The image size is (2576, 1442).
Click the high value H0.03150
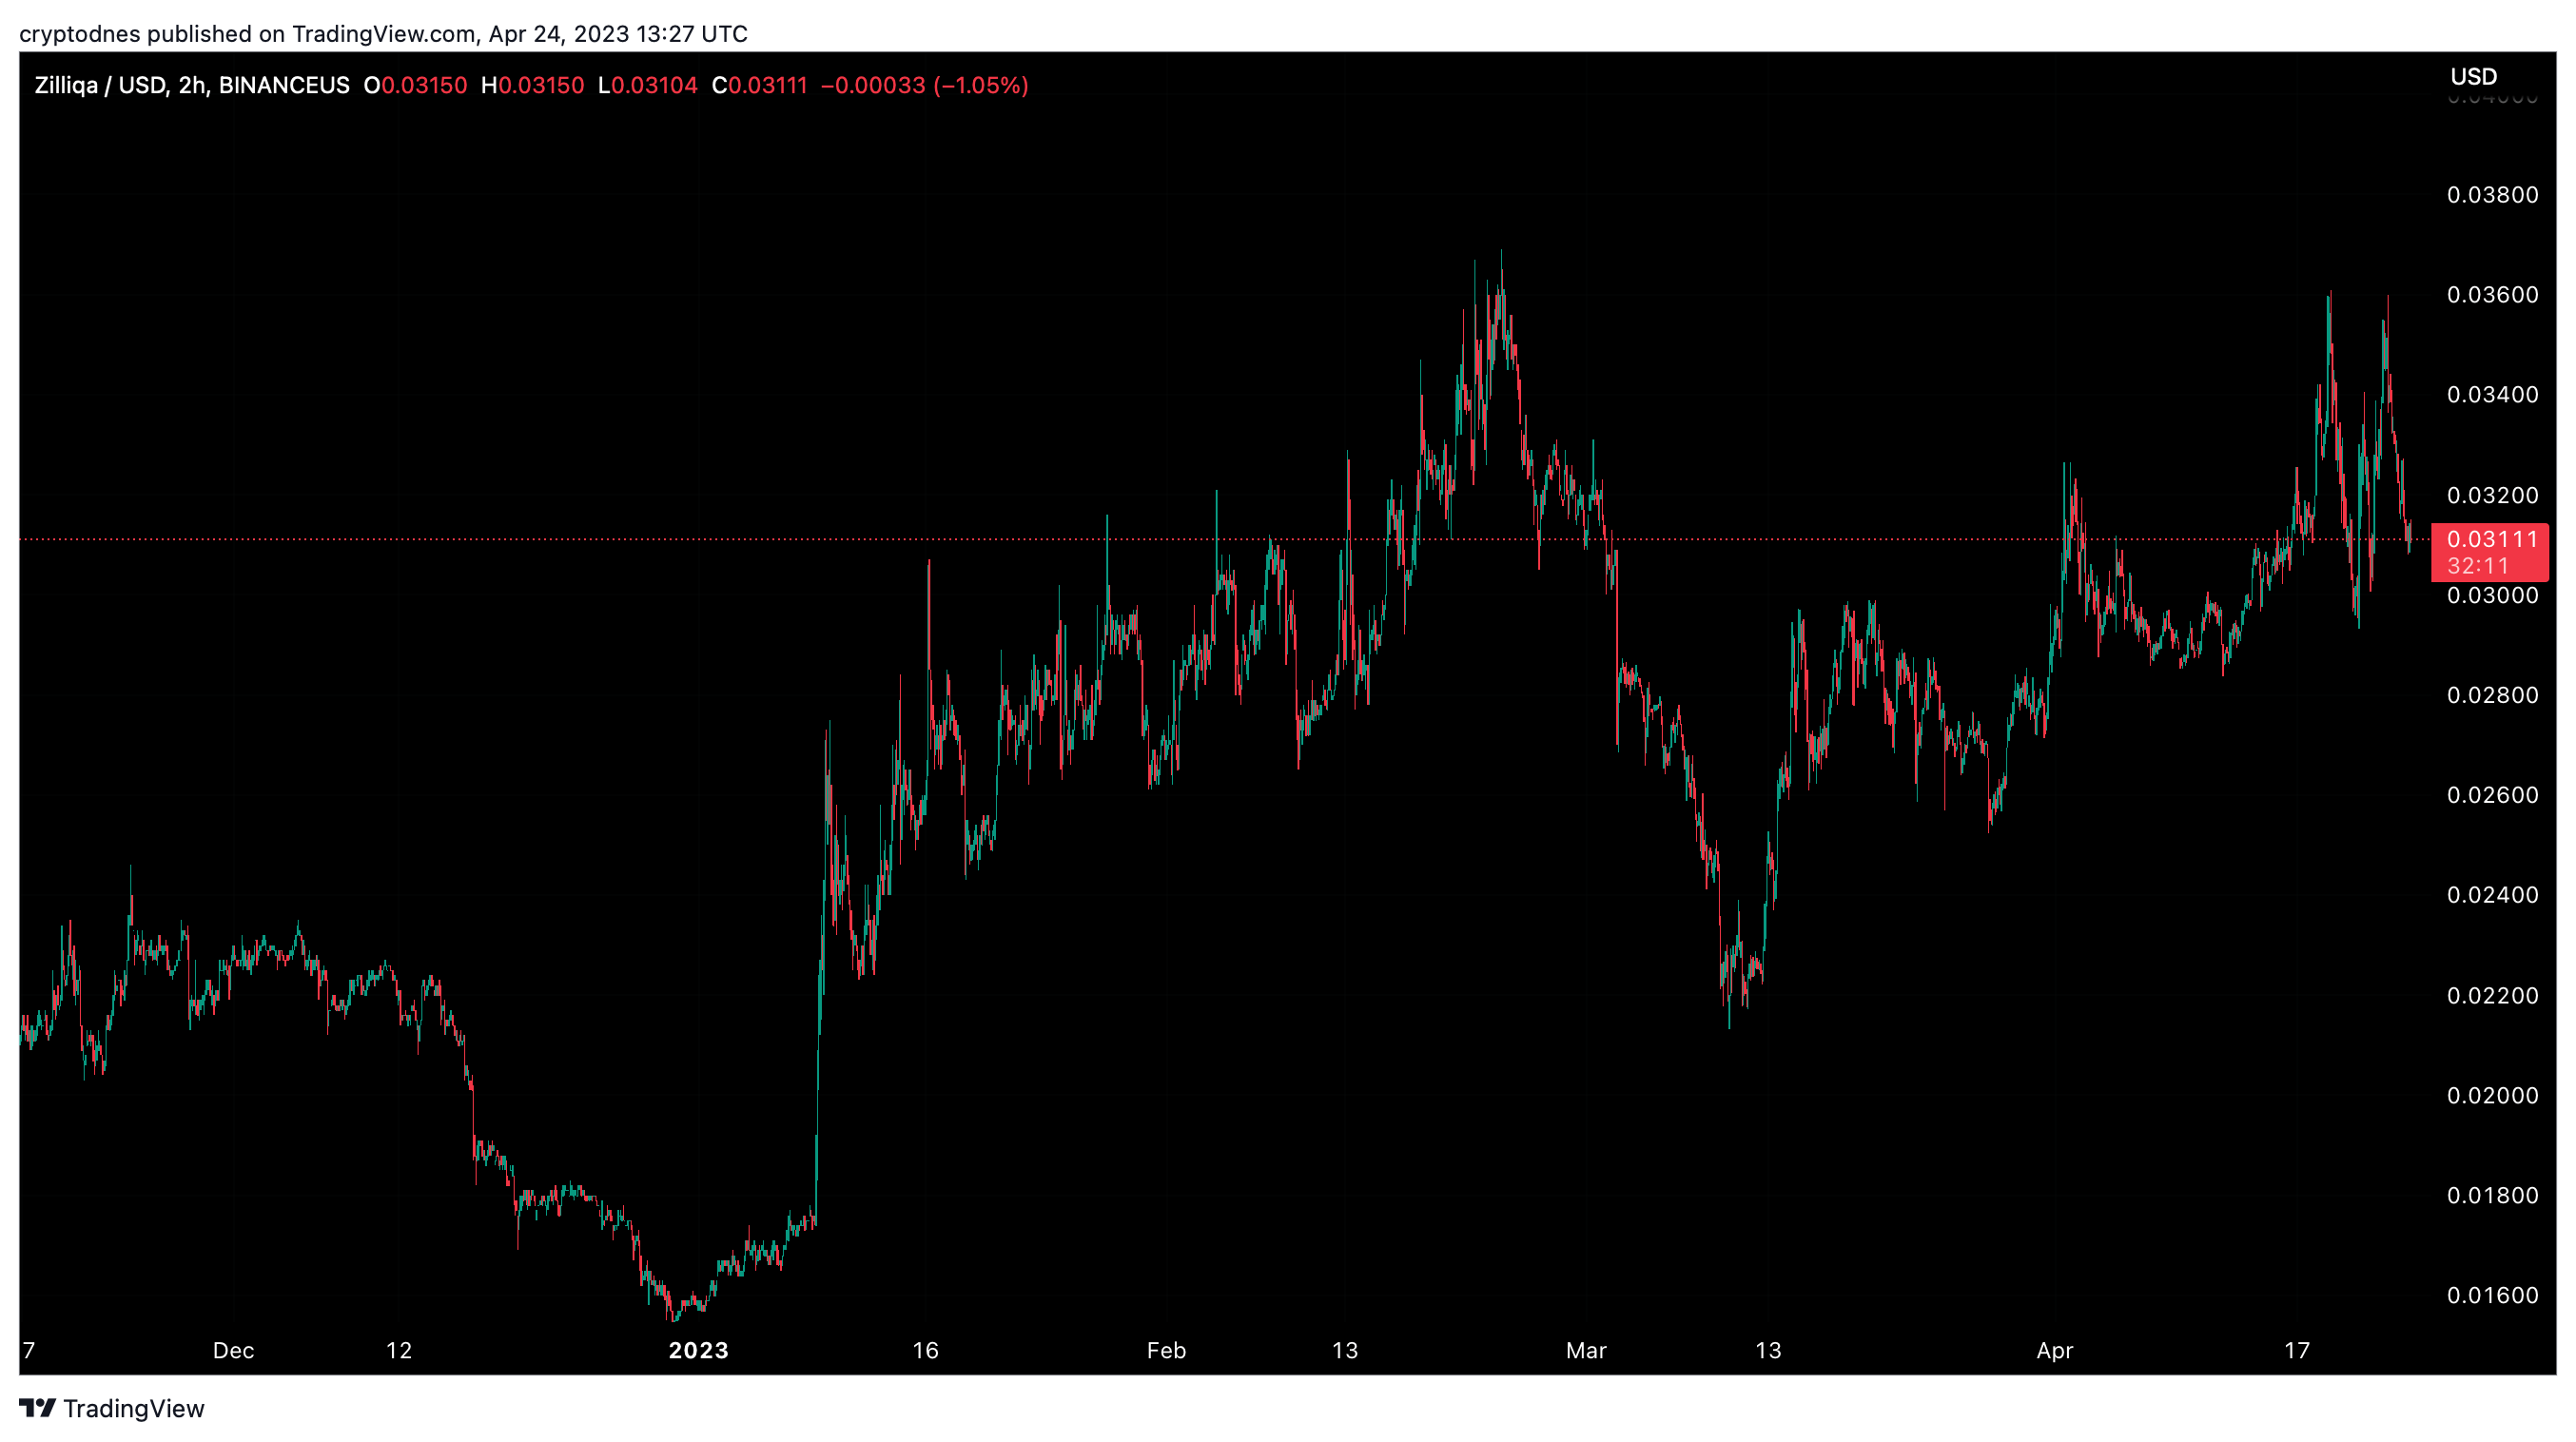(532, 85)
